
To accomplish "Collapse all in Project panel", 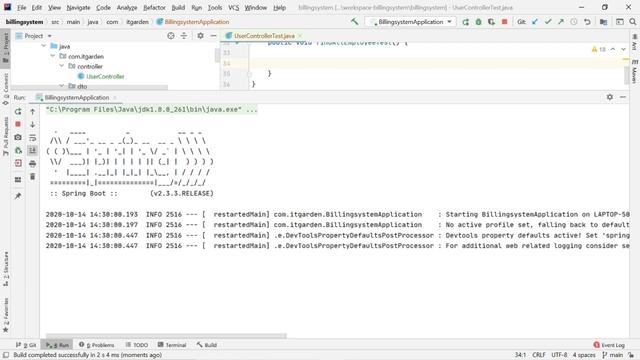I will click(184, 36).
